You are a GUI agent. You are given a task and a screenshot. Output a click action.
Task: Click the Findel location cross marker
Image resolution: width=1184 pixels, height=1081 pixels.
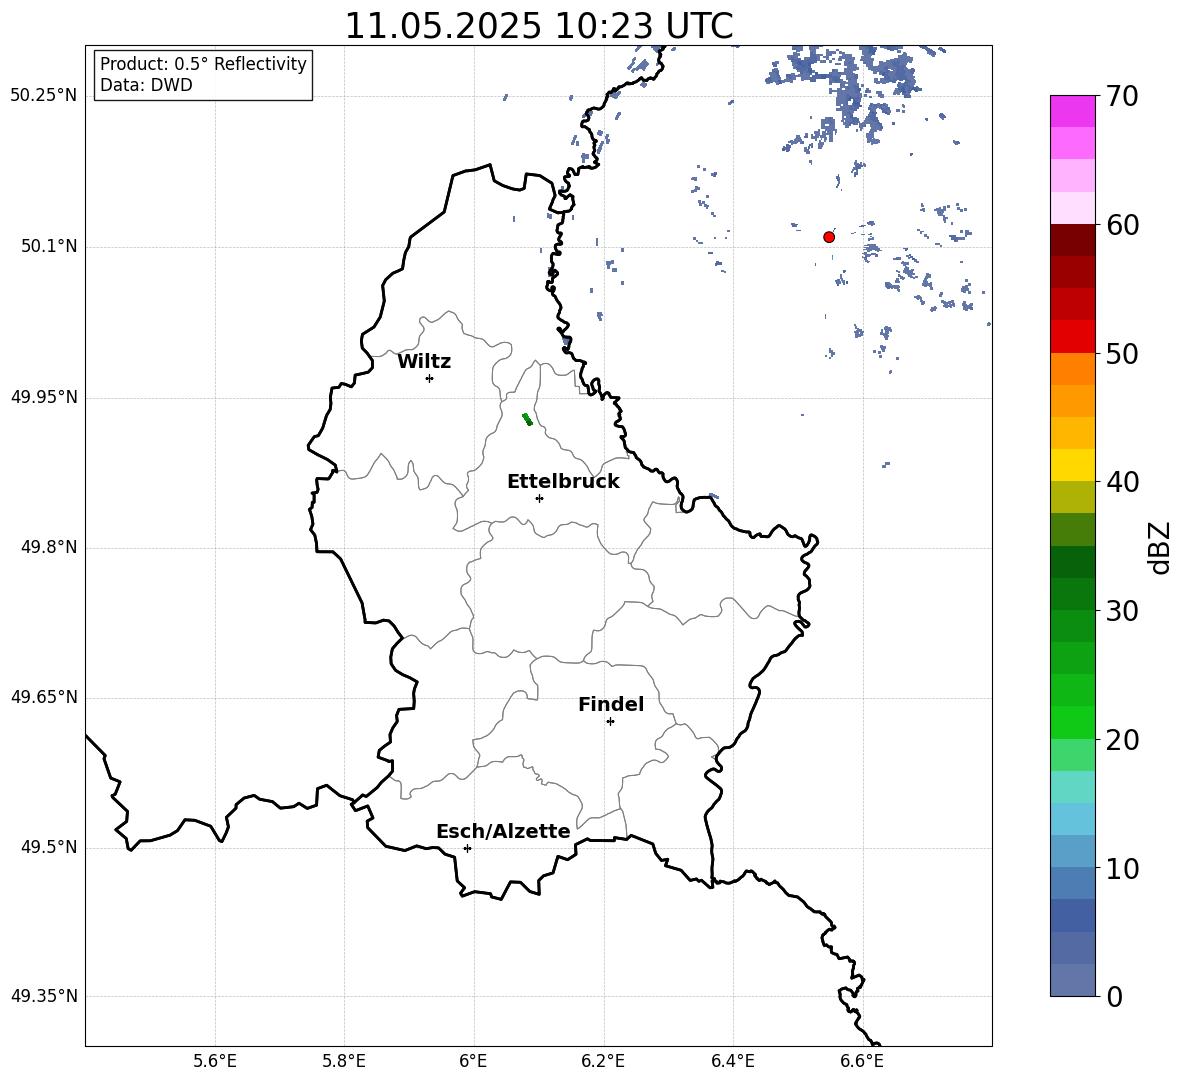click(x=610, y=722)
